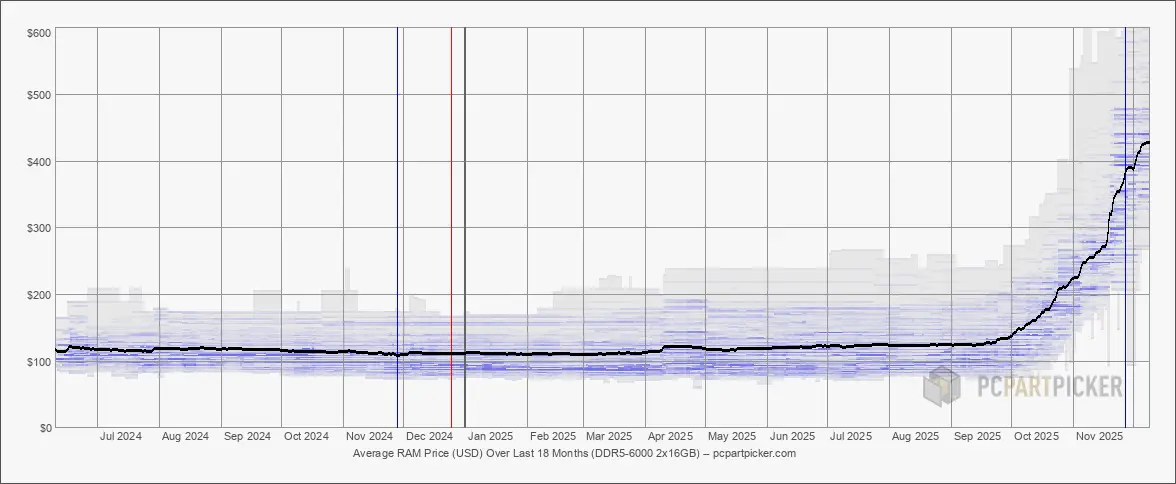This screenshot has width=1176, height=484.
Task: Open the pcpartpicker.com text in caption
Action: (x=755, y=454)
